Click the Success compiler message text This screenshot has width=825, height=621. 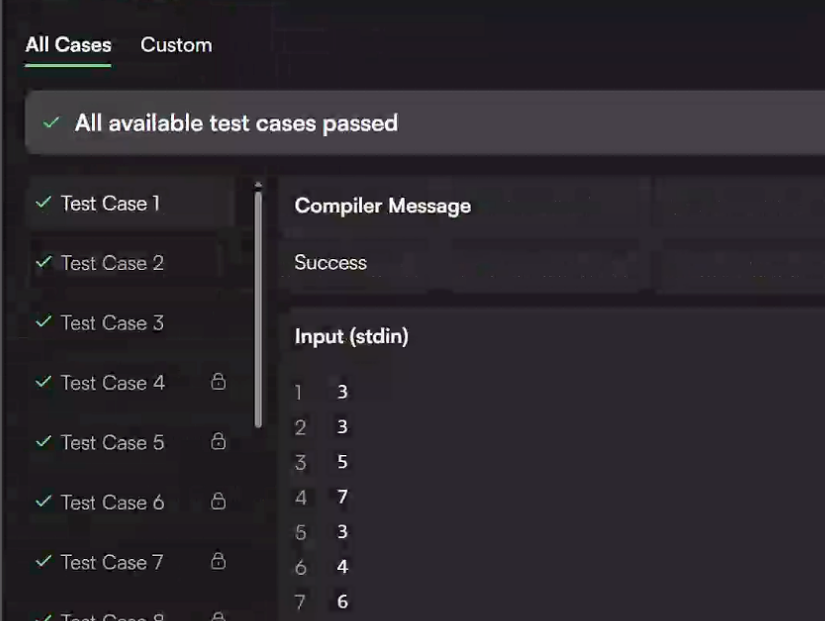click(330, 263)
